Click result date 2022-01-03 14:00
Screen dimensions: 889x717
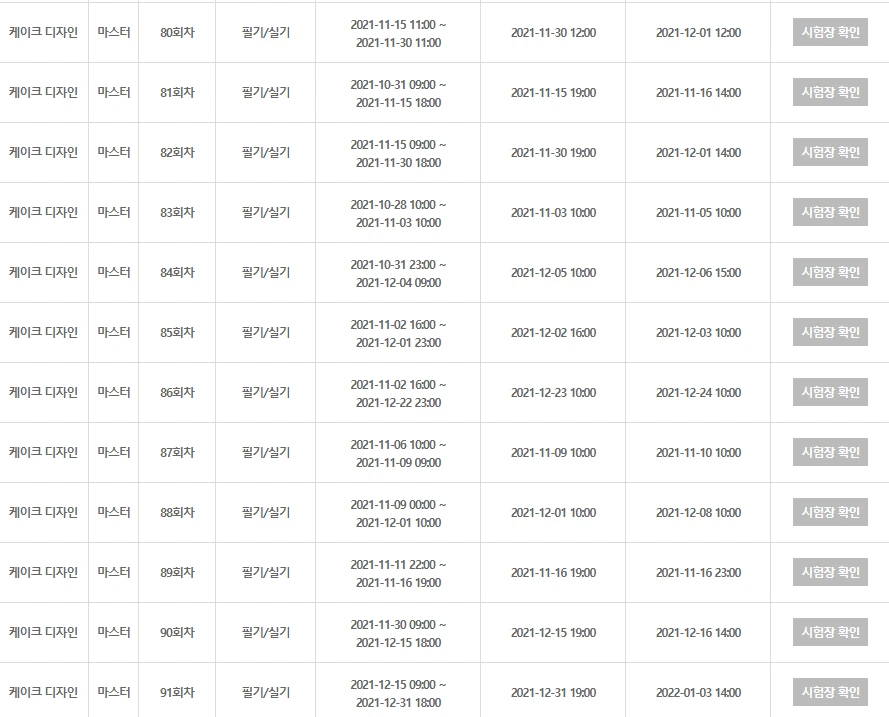(698, 693)
